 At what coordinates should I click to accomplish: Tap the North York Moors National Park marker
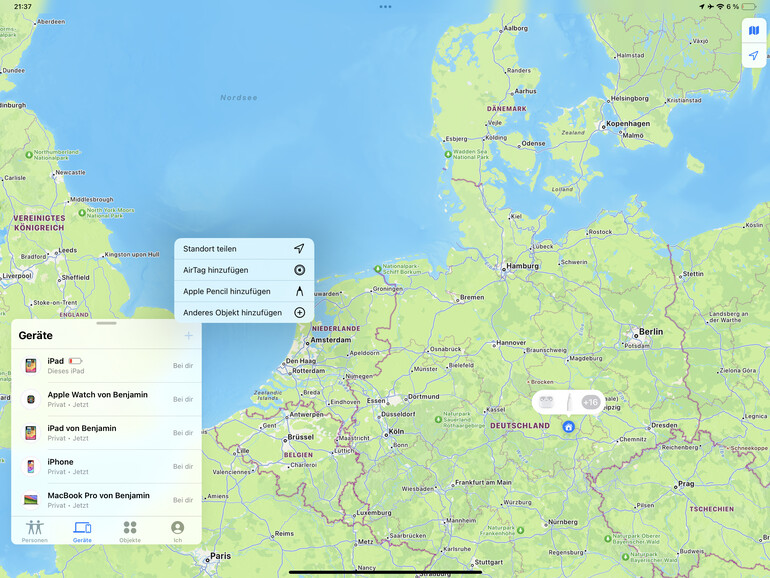coord(82,213)
